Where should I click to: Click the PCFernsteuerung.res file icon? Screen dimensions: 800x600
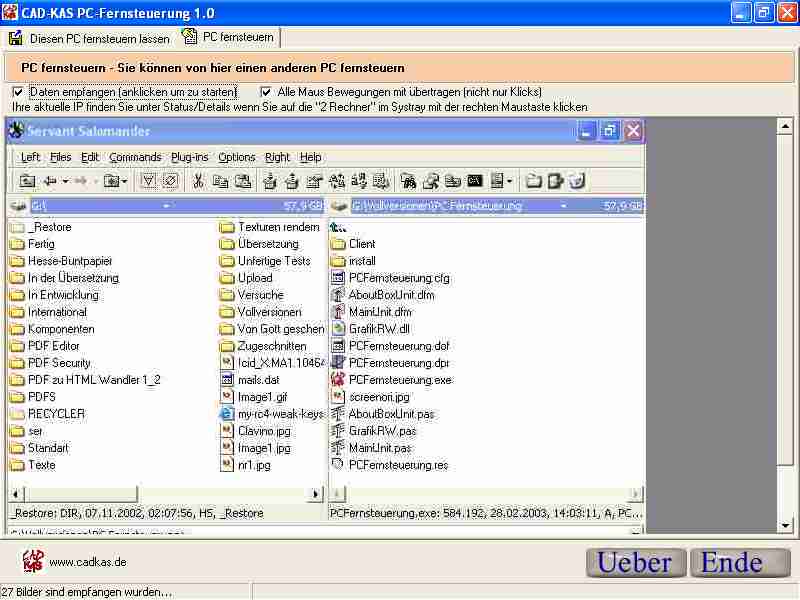coord(337,465)
